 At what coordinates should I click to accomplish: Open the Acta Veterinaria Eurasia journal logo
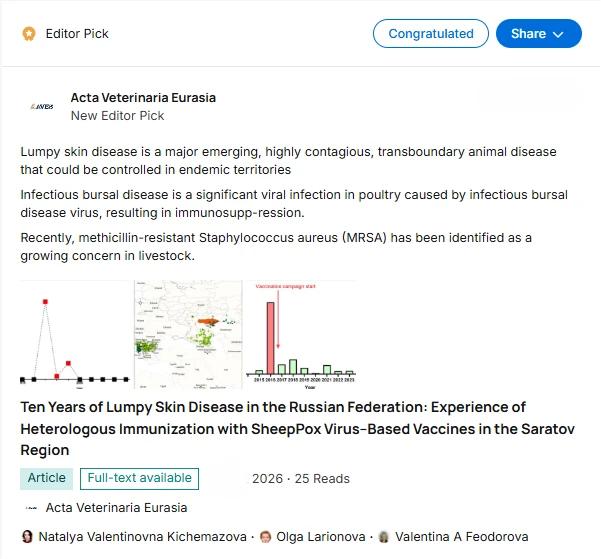(42, 107)
